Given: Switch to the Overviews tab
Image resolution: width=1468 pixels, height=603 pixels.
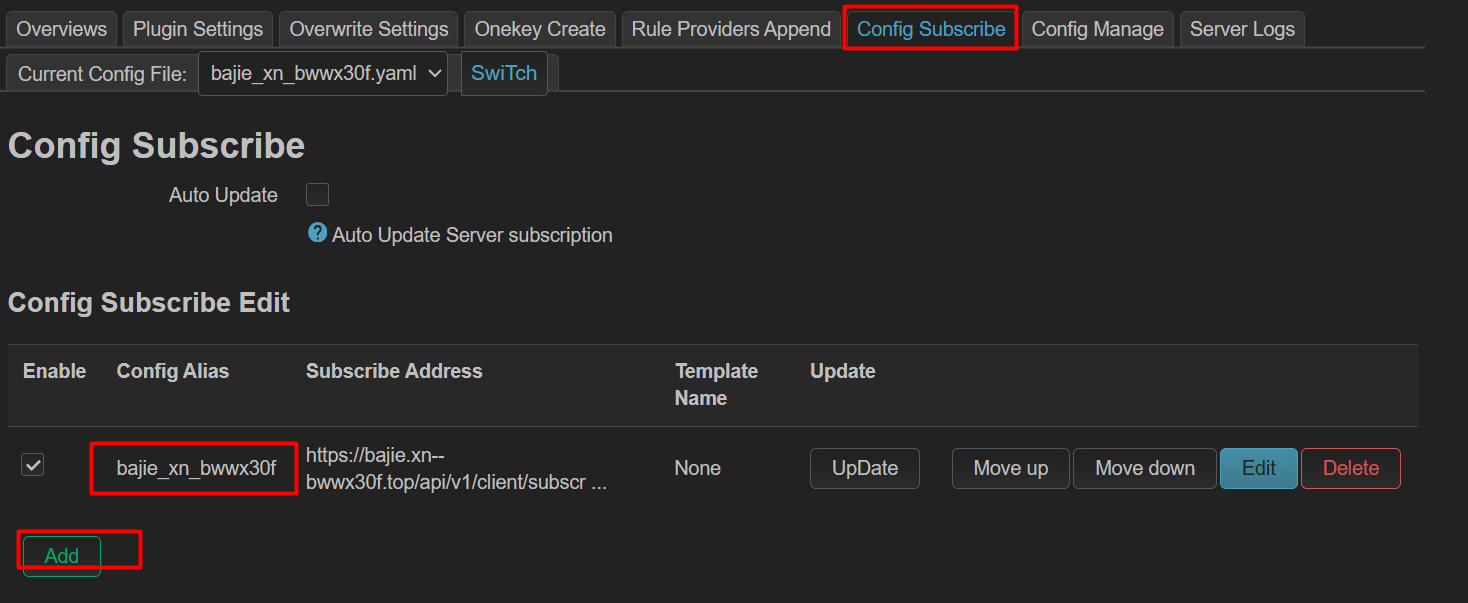Looking at the screenshot, I should click(62, 29).
